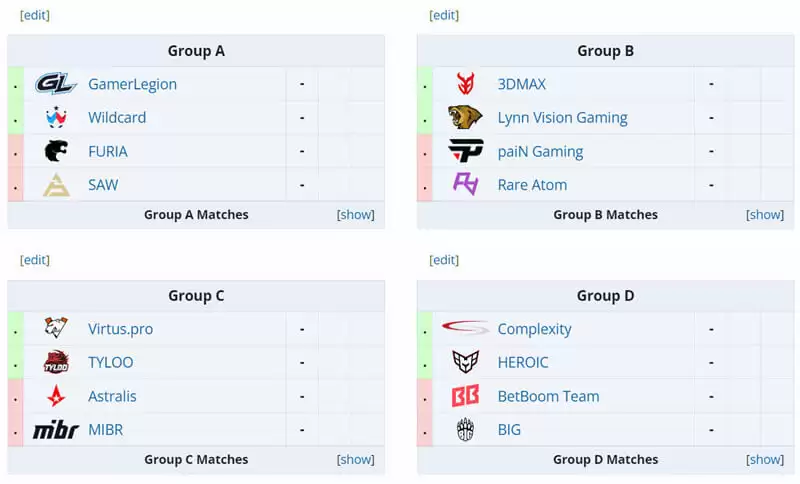Image resolution: width=800 pixels, height=484 pixels.
Task: Open the Complexity team page link
Action: coord(534,329)
